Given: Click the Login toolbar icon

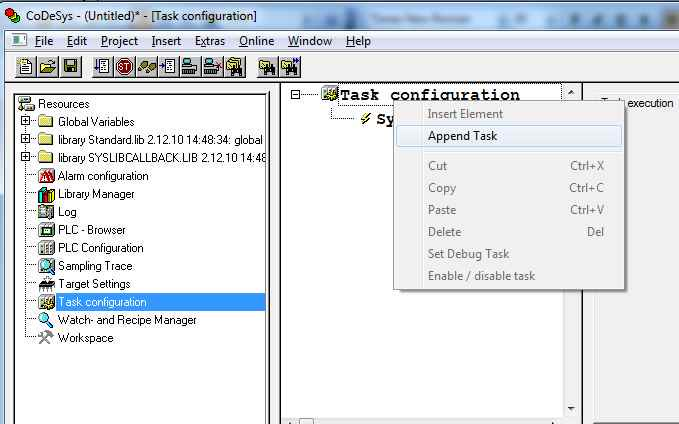Looking at the screenshot, I should pos(190,67).
